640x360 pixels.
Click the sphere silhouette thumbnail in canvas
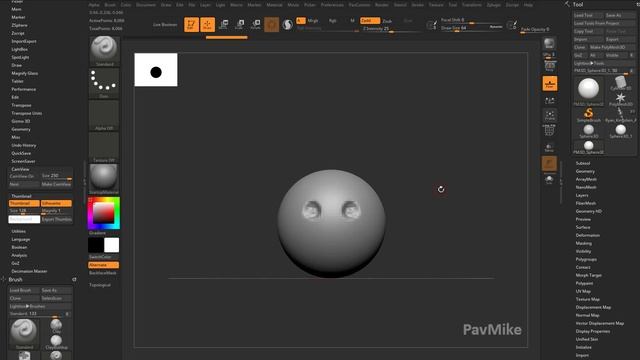pos(156,70)
